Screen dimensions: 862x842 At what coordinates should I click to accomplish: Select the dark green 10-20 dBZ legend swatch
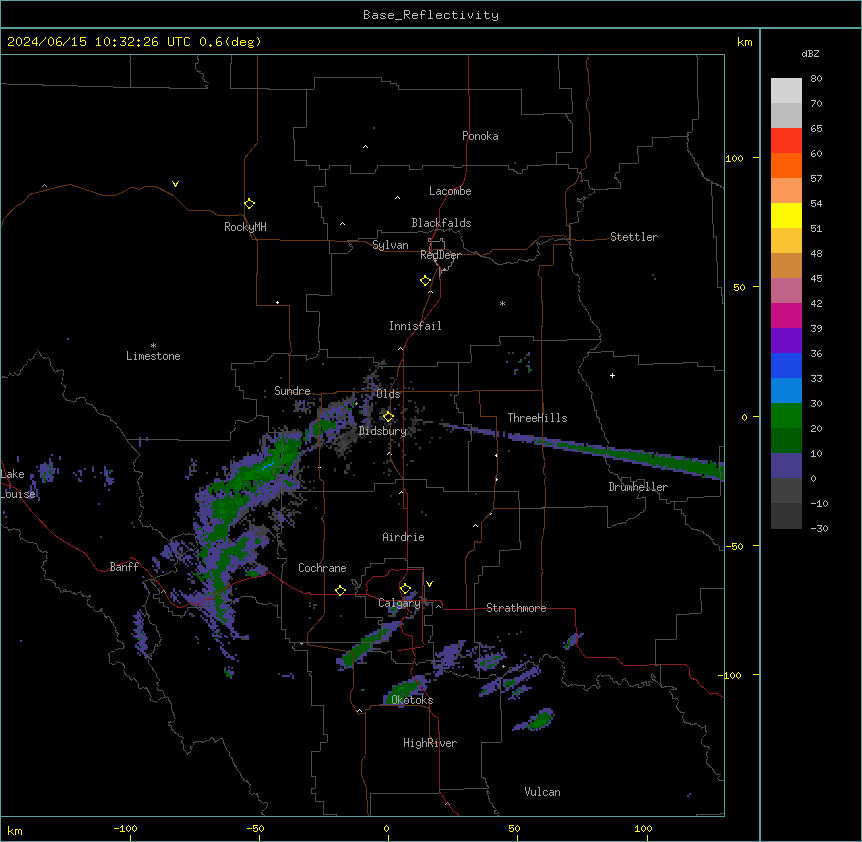click(786, 441)
